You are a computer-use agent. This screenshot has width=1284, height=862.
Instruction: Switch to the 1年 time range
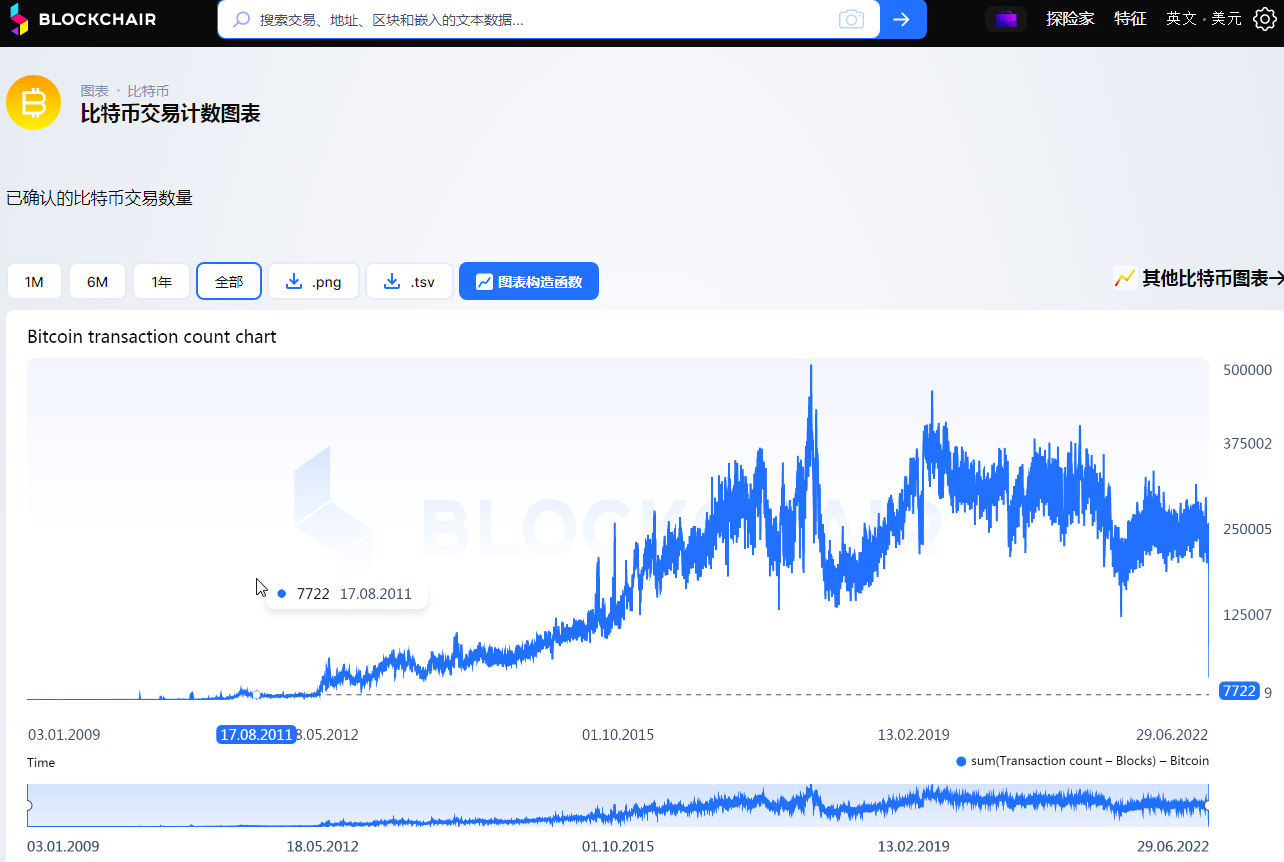coord(161,282)
